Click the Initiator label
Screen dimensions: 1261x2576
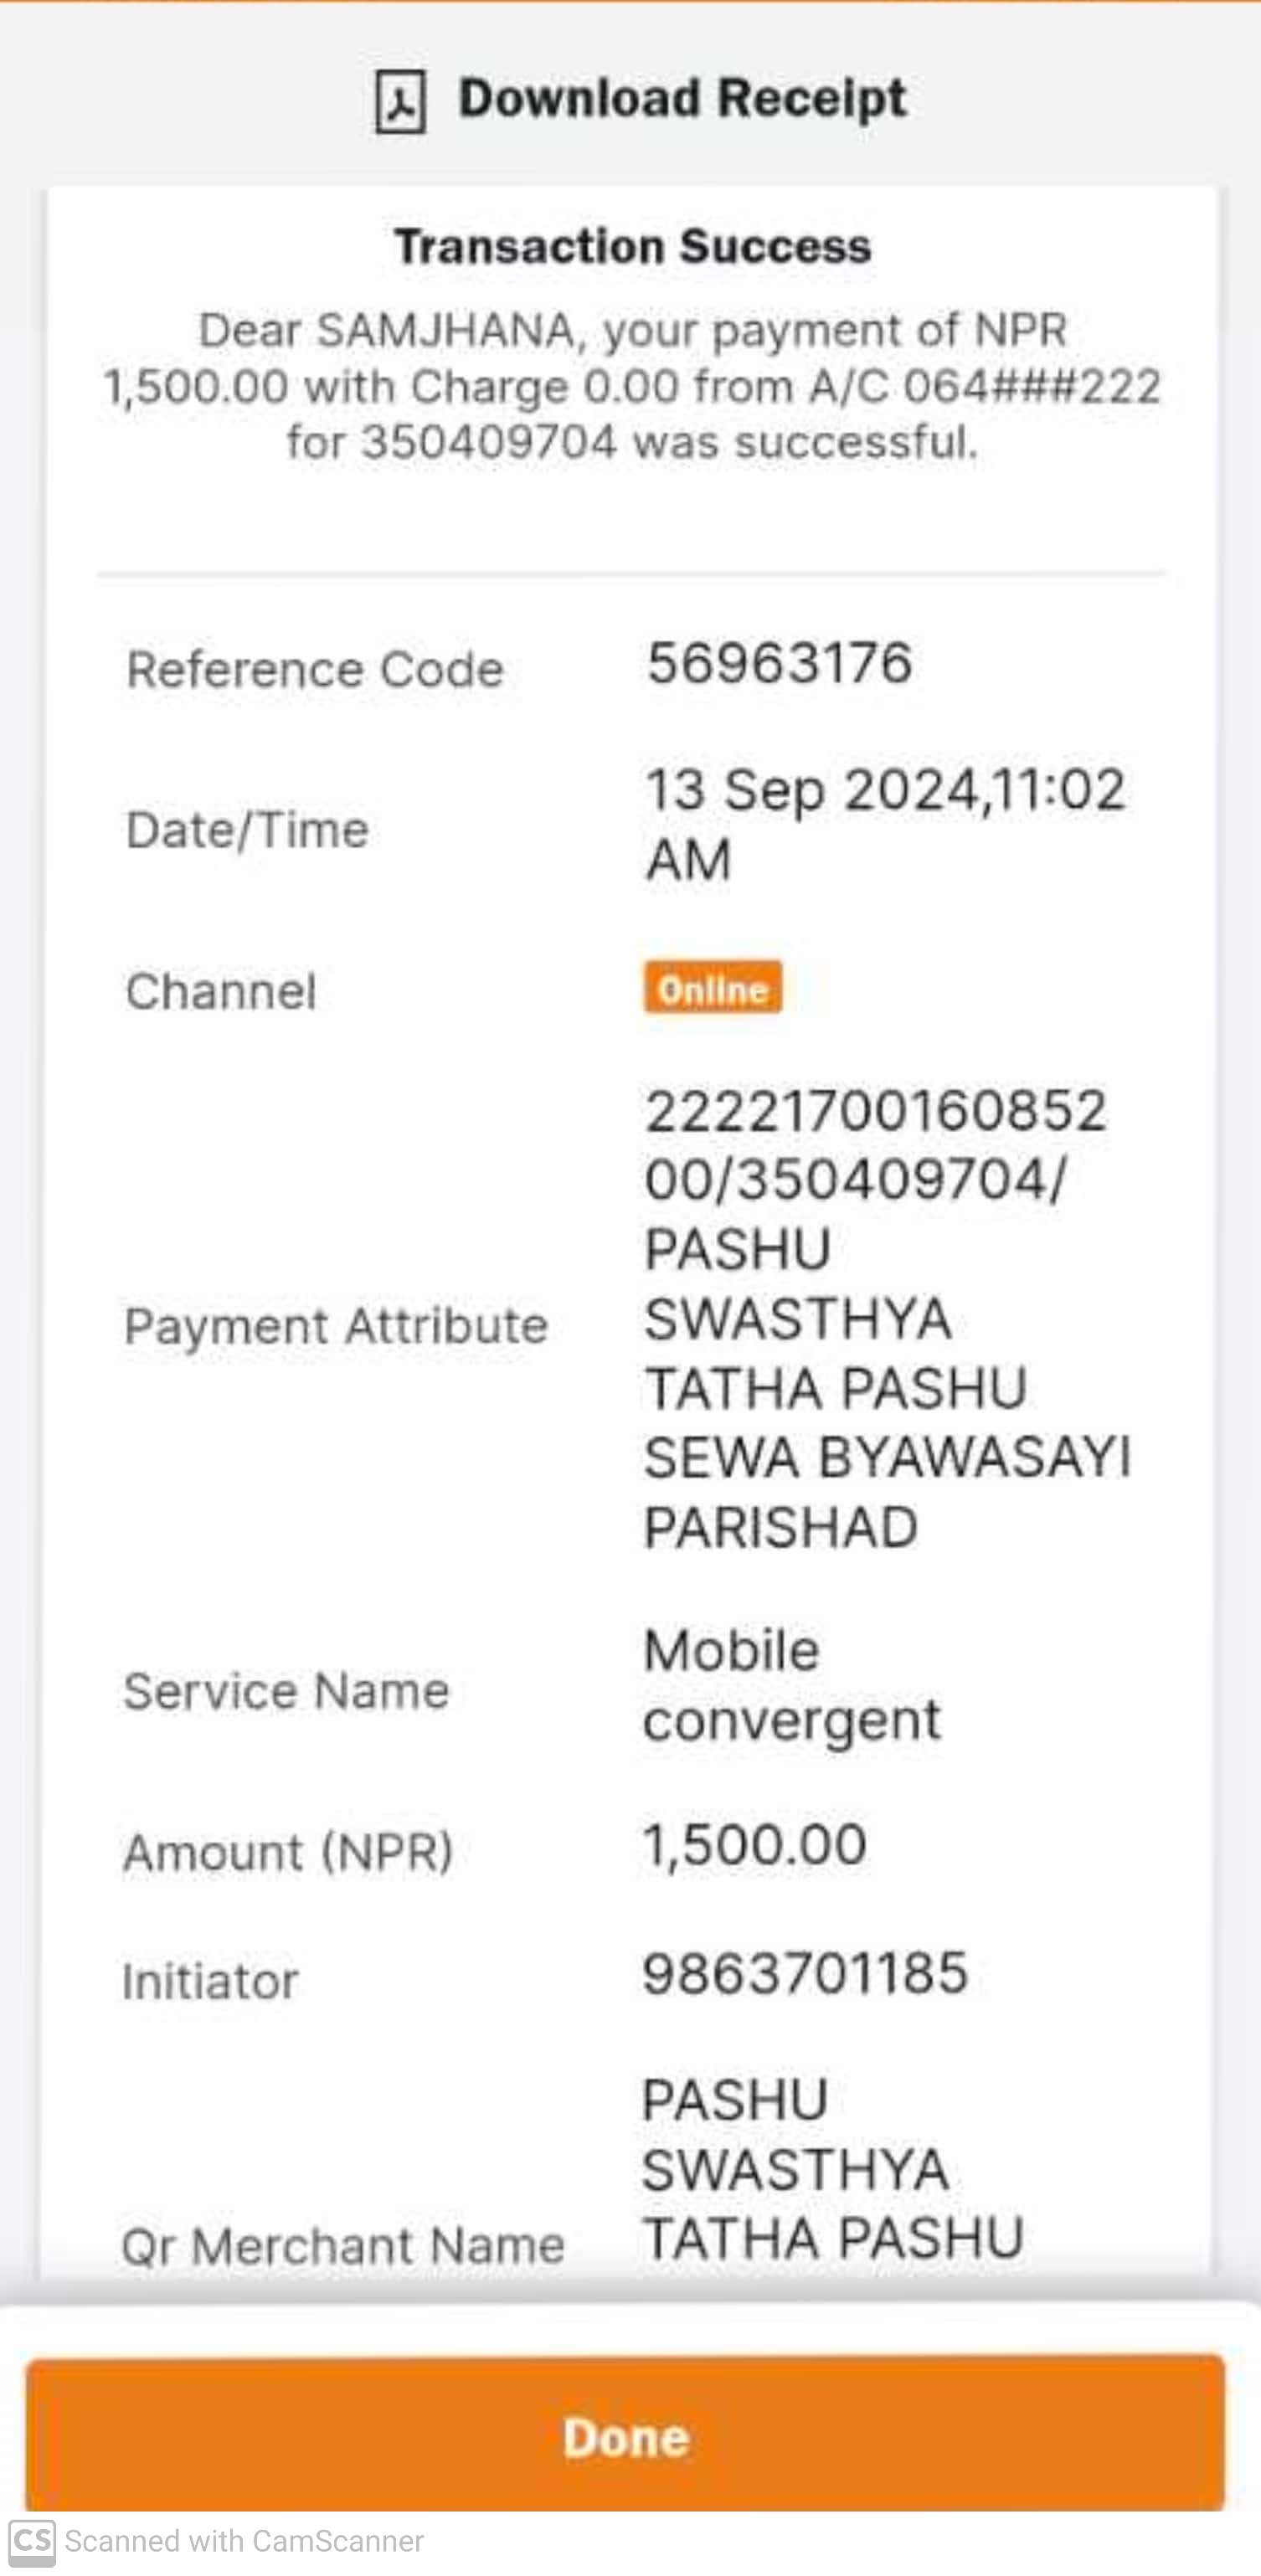210,1981
